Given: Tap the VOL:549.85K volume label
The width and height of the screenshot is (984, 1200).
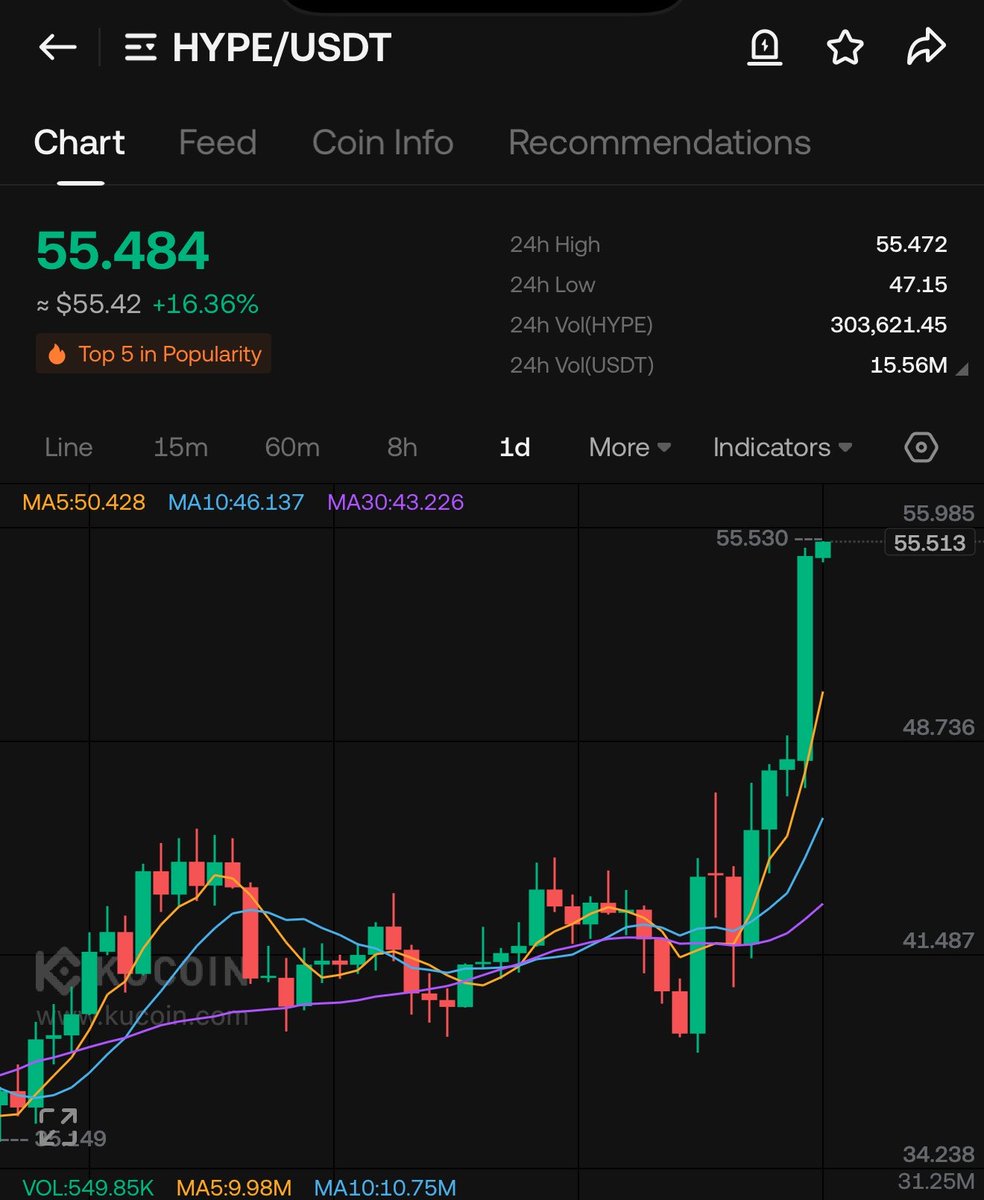Looking at the screenshot, I should [x=88, y=1188].
